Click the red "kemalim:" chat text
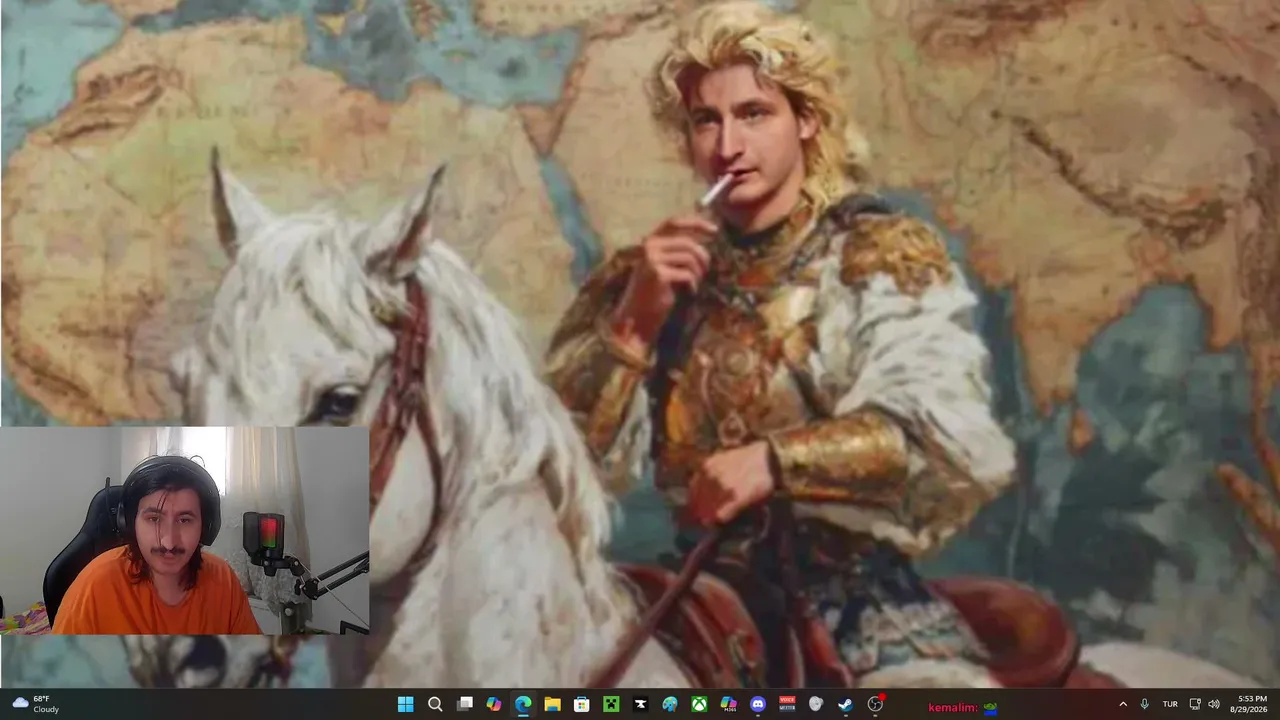 click(x=953, y=708)
